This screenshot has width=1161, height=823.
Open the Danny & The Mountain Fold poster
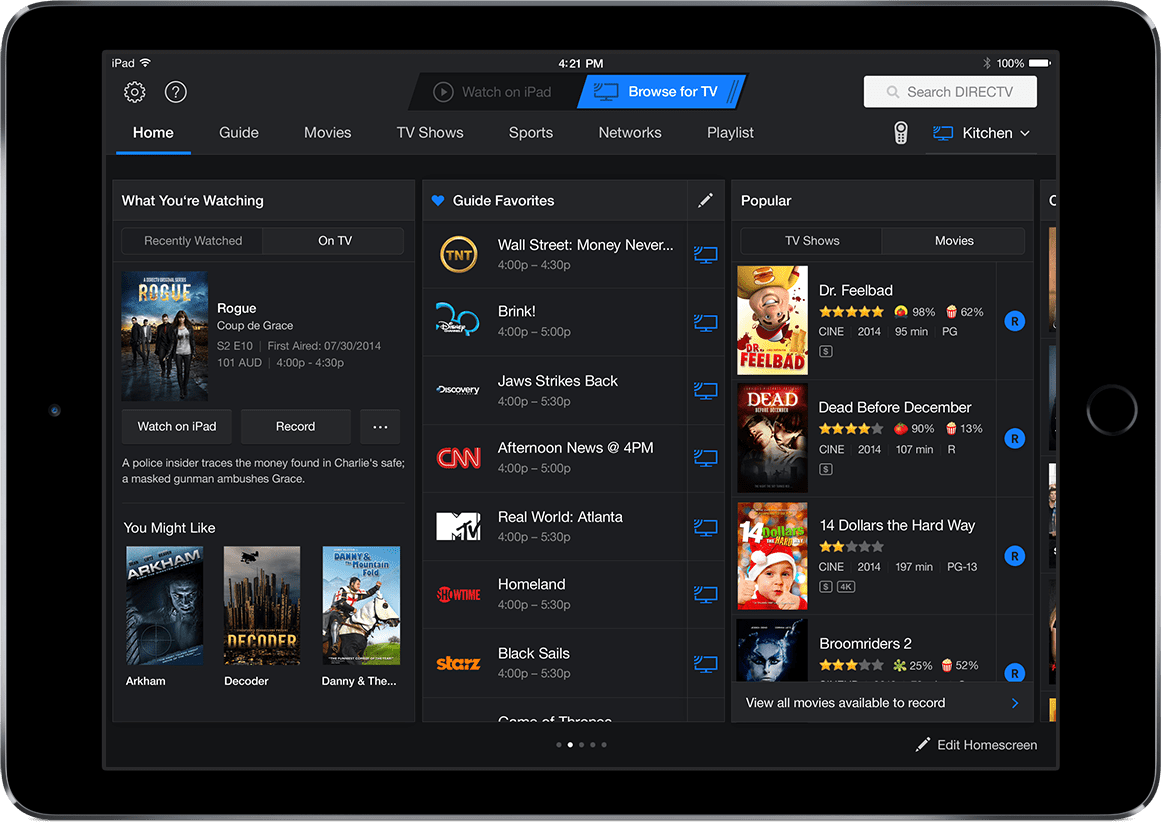coord(361,605)
